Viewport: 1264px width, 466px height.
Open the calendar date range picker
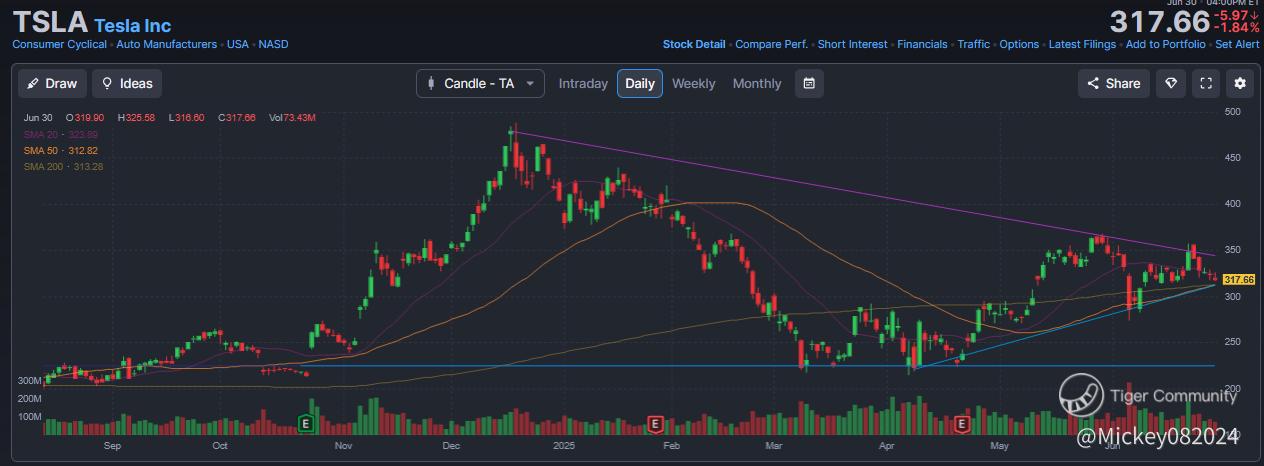[809, 84]
